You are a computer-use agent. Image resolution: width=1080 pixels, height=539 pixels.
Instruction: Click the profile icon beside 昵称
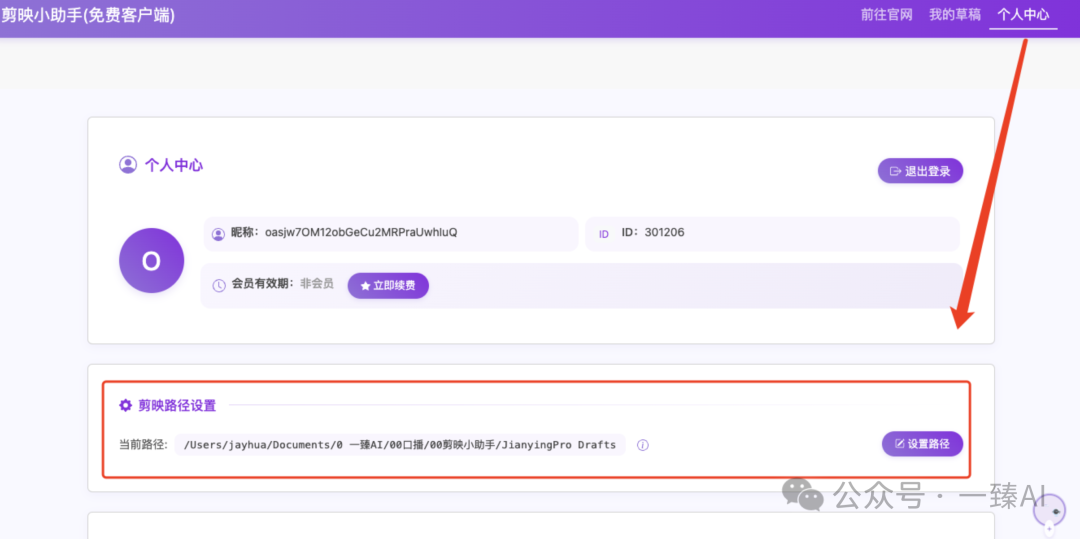[218, 234]
